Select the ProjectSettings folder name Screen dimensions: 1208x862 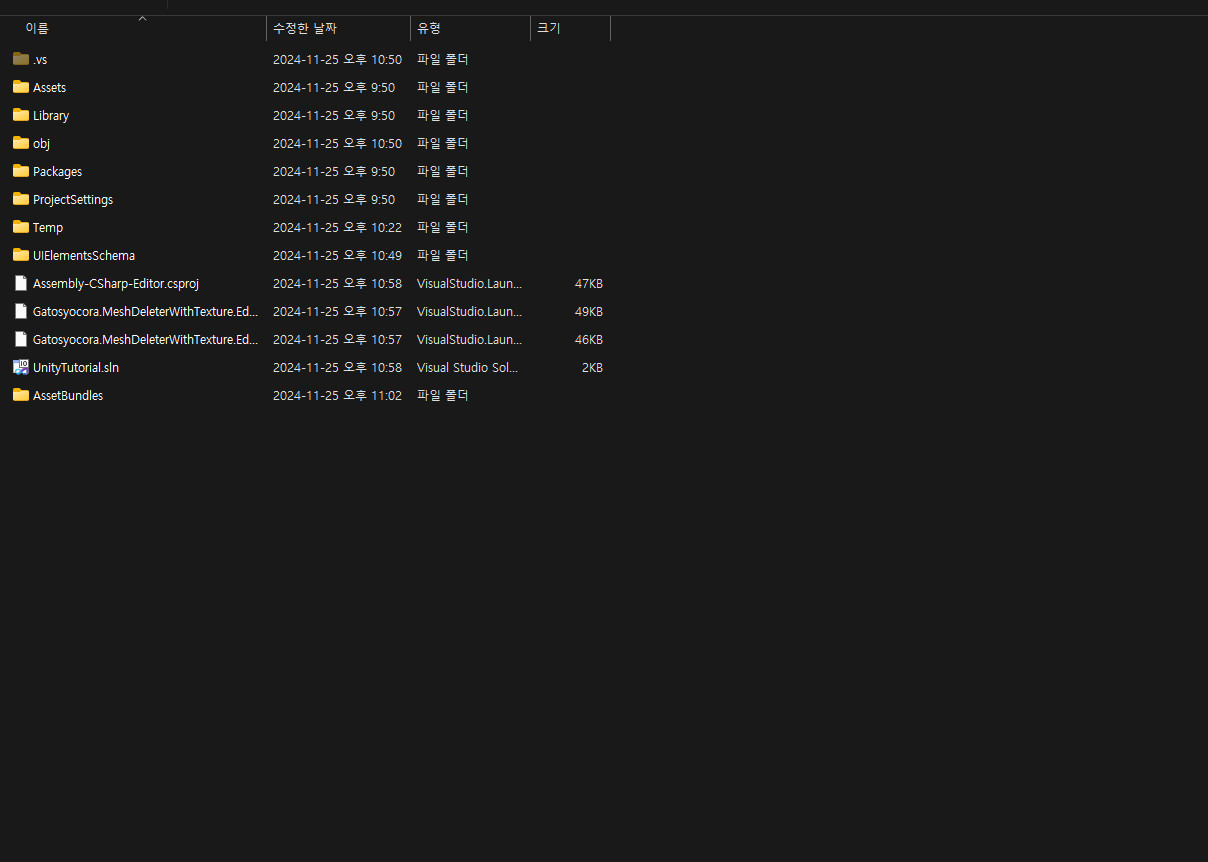pyautogui.click(x=73, y=200)
